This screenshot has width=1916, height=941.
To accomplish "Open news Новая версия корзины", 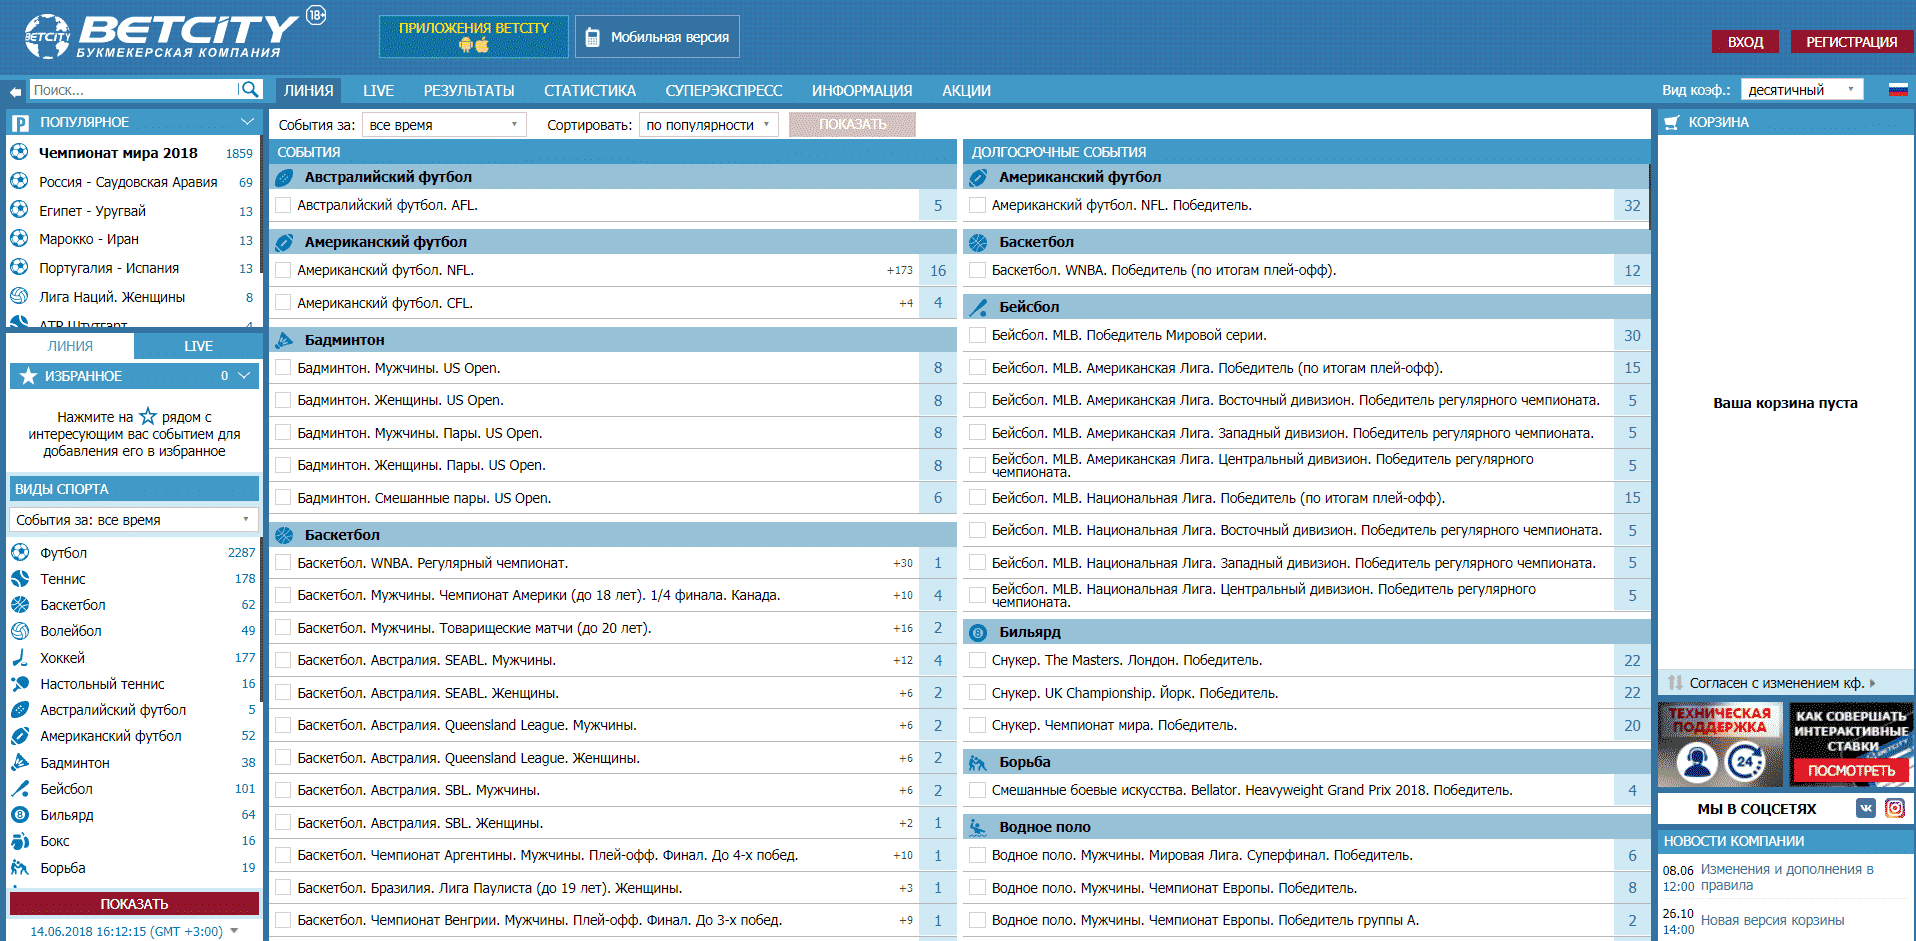I will pos(1772,920).
